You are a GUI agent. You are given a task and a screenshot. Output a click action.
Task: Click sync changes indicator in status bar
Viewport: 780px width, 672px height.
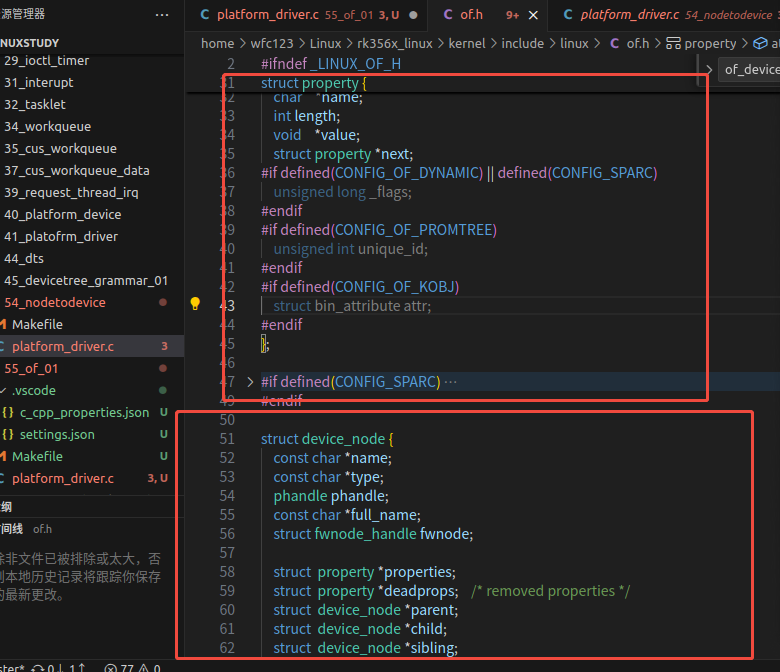click(x=58, y=667)
